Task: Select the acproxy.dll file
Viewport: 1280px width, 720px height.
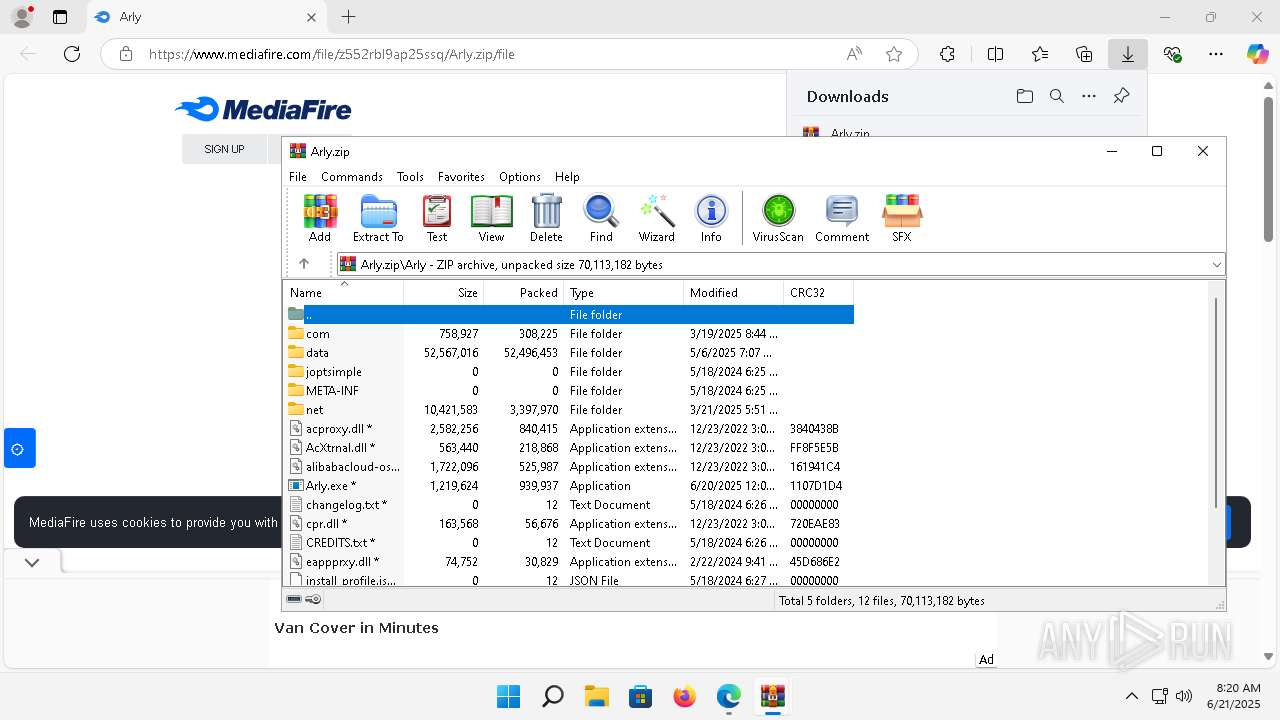Action: click(x=569, y=429)
